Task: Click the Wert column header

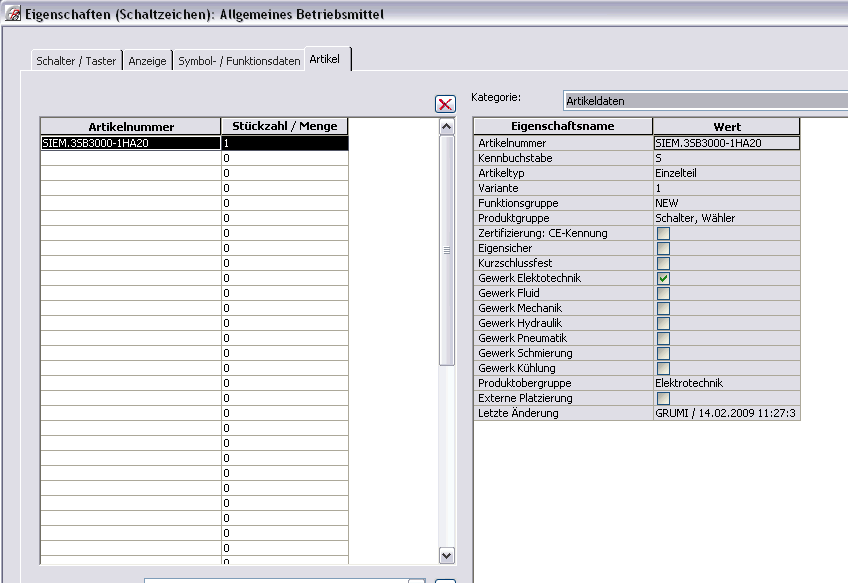Action: (726, 127)
